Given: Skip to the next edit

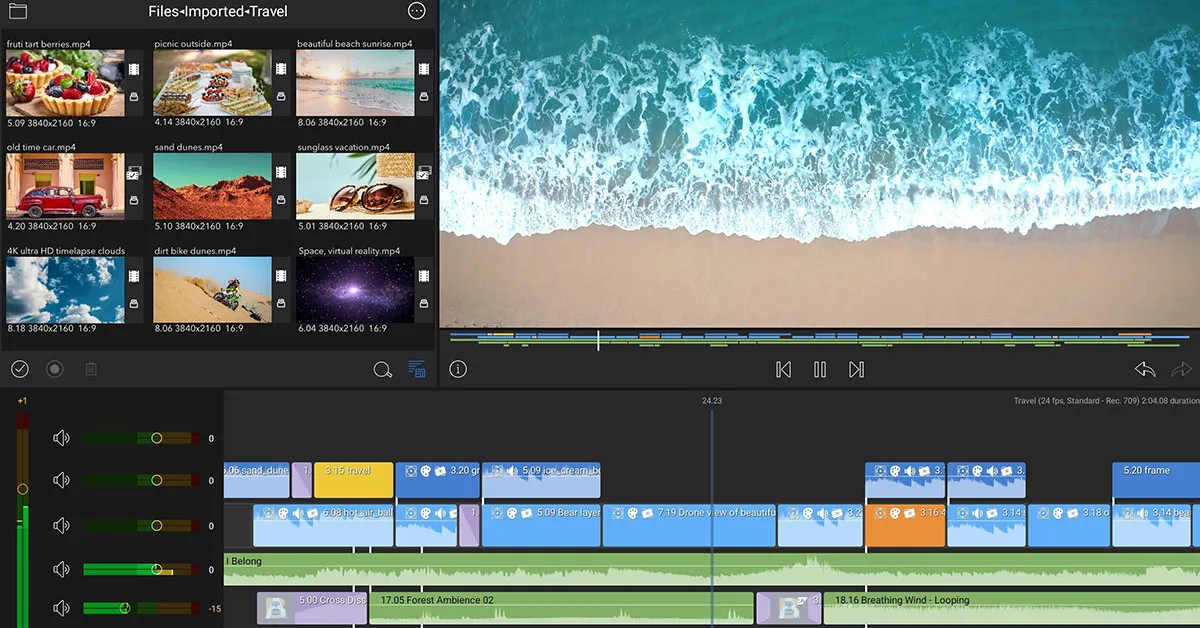Looking at the screenshot, I should [x=856, y=370].
